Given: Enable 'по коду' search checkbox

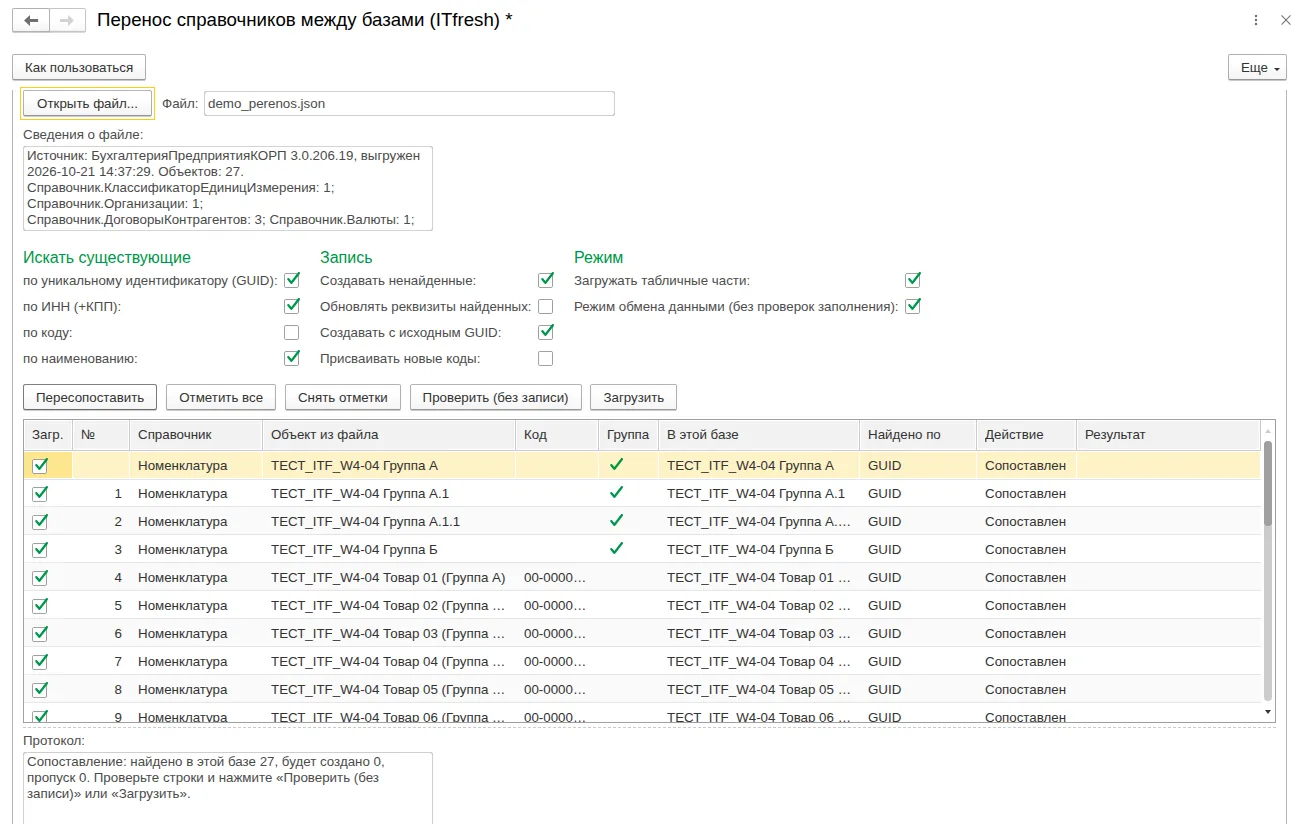Looking at the screenshot, I should point(292,332).
